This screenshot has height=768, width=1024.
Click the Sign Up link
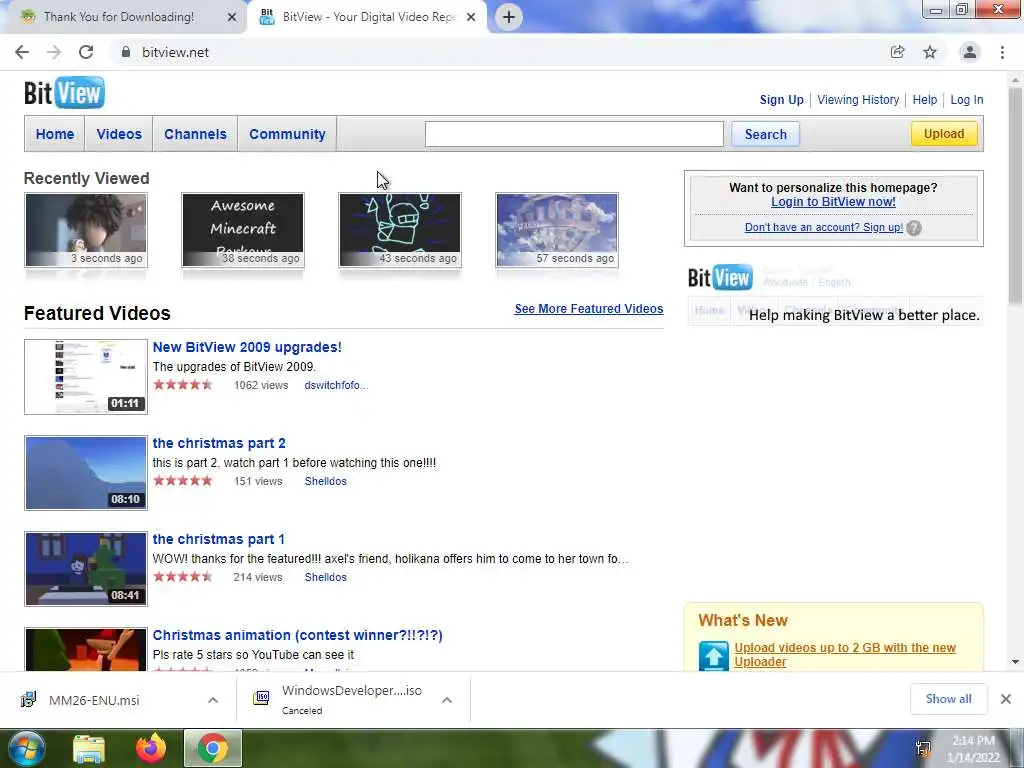click(x=781, y=100)
